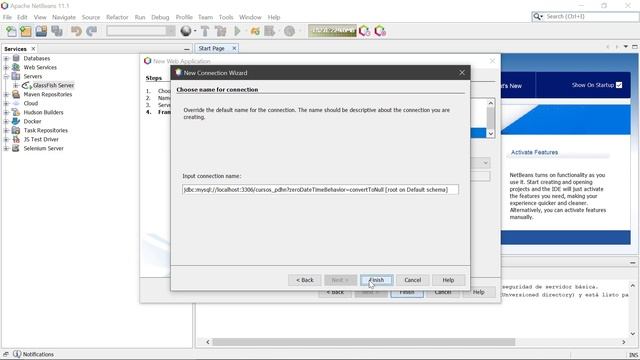Minimize the Services panel

[x=187, y=49]
